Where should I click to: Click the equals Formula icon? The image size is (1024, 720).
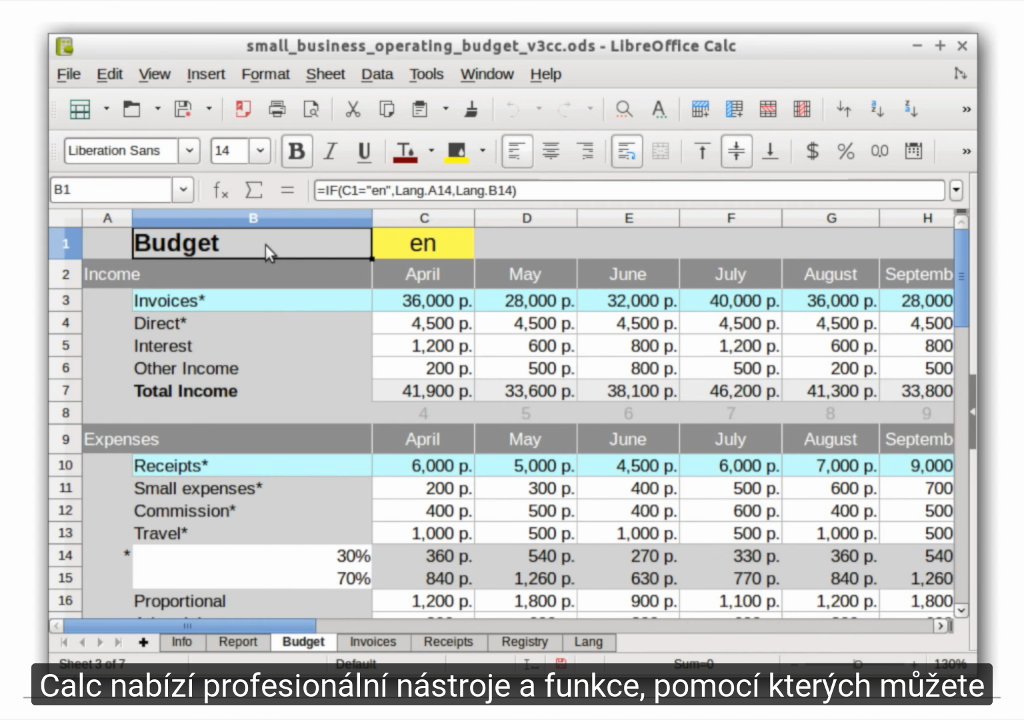287,190
